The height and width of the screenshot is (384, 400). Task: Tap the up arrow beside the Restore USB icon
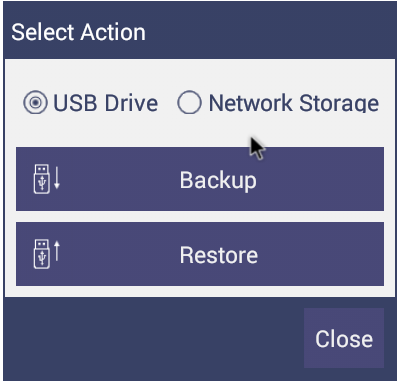coord(57,251)
